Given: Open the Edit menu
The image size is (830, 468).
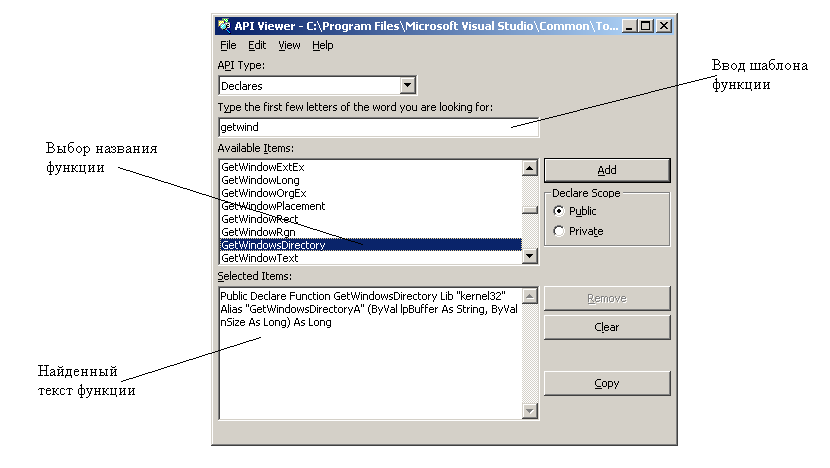Looking at the screenshot, I should click(x=257, y=46).
